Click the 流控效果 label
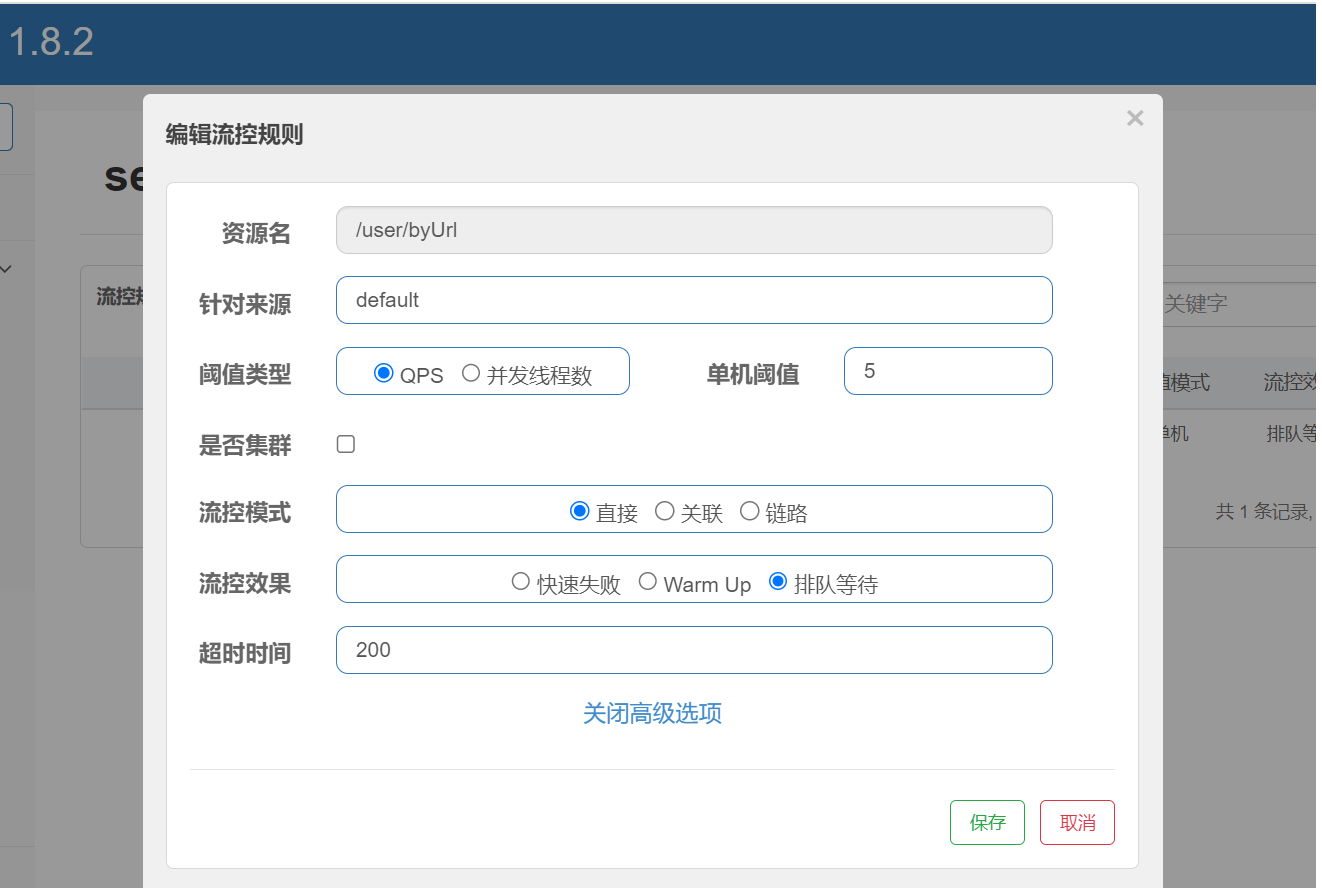The height and width of the screenshot is (888, 1322). point(245,583)
